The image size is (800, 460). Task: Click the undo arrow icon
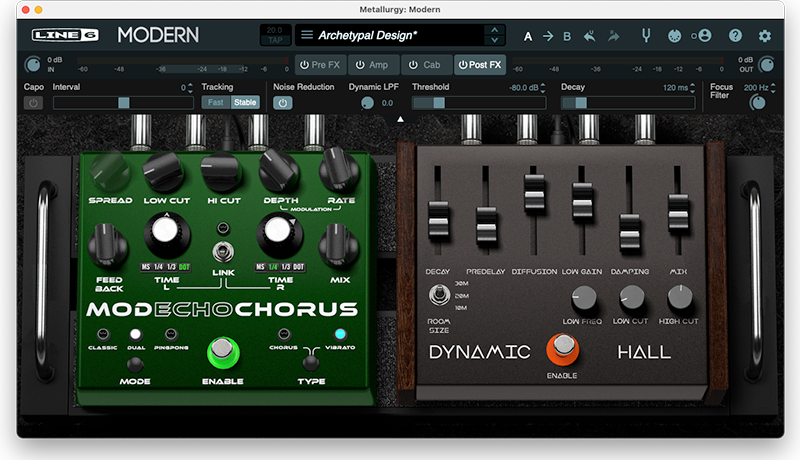[x=589, y=36]
